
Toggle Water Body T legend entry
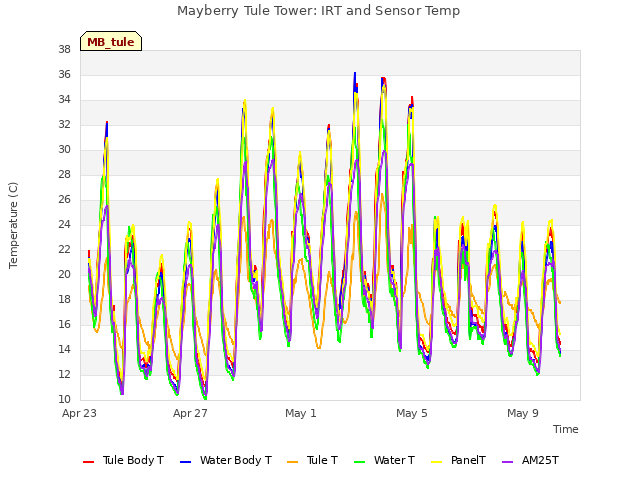[226, 460]
